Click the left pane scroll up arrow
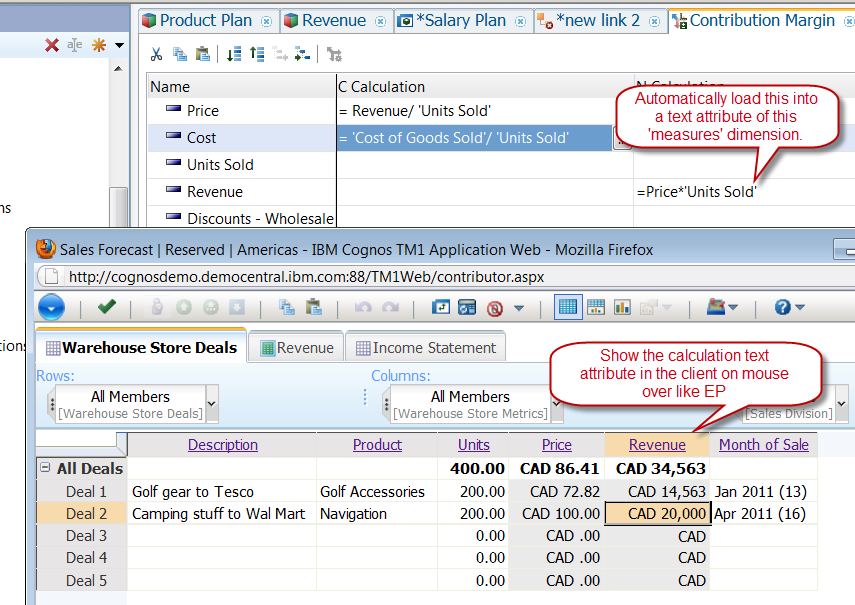 tap(118, 69)
